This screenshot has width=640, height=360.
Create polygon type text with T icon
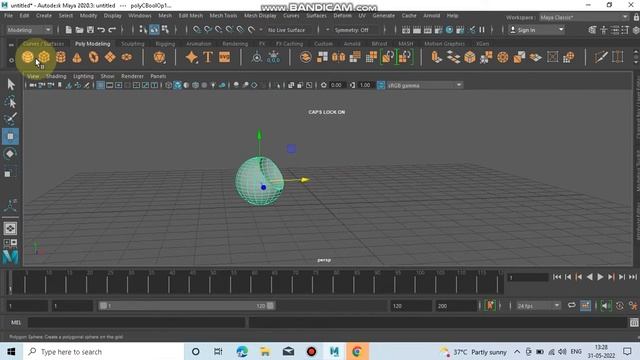208,57
